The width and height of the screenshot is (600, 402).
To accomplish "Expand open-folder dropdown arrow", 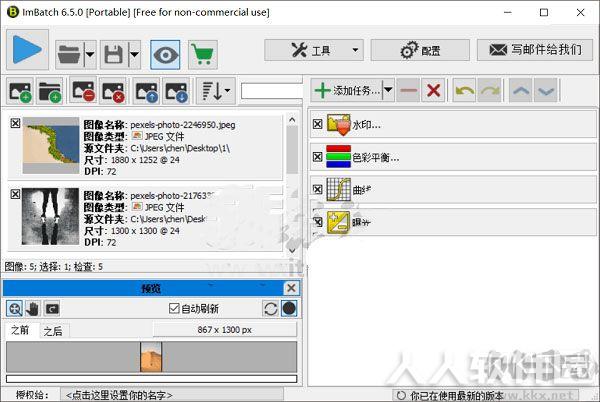I will [x=90, y=55].
